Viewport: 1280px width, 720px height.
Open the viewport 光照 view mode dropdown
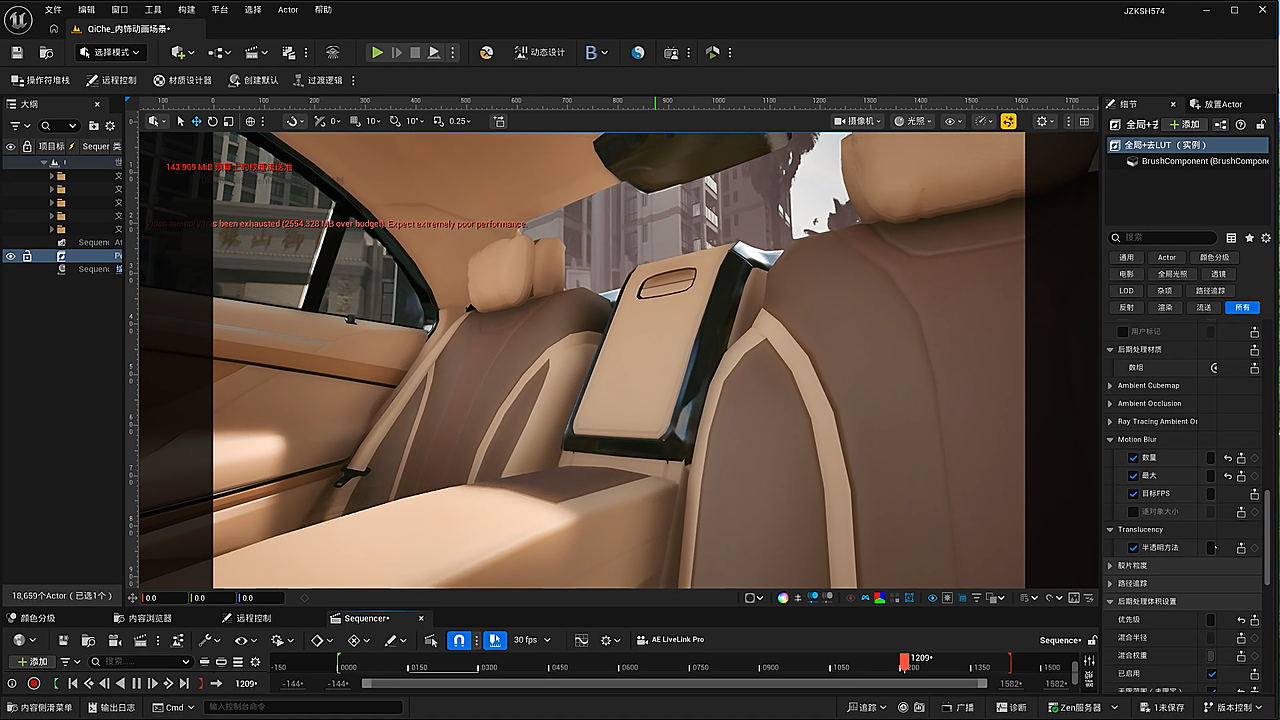coord(913,121)
